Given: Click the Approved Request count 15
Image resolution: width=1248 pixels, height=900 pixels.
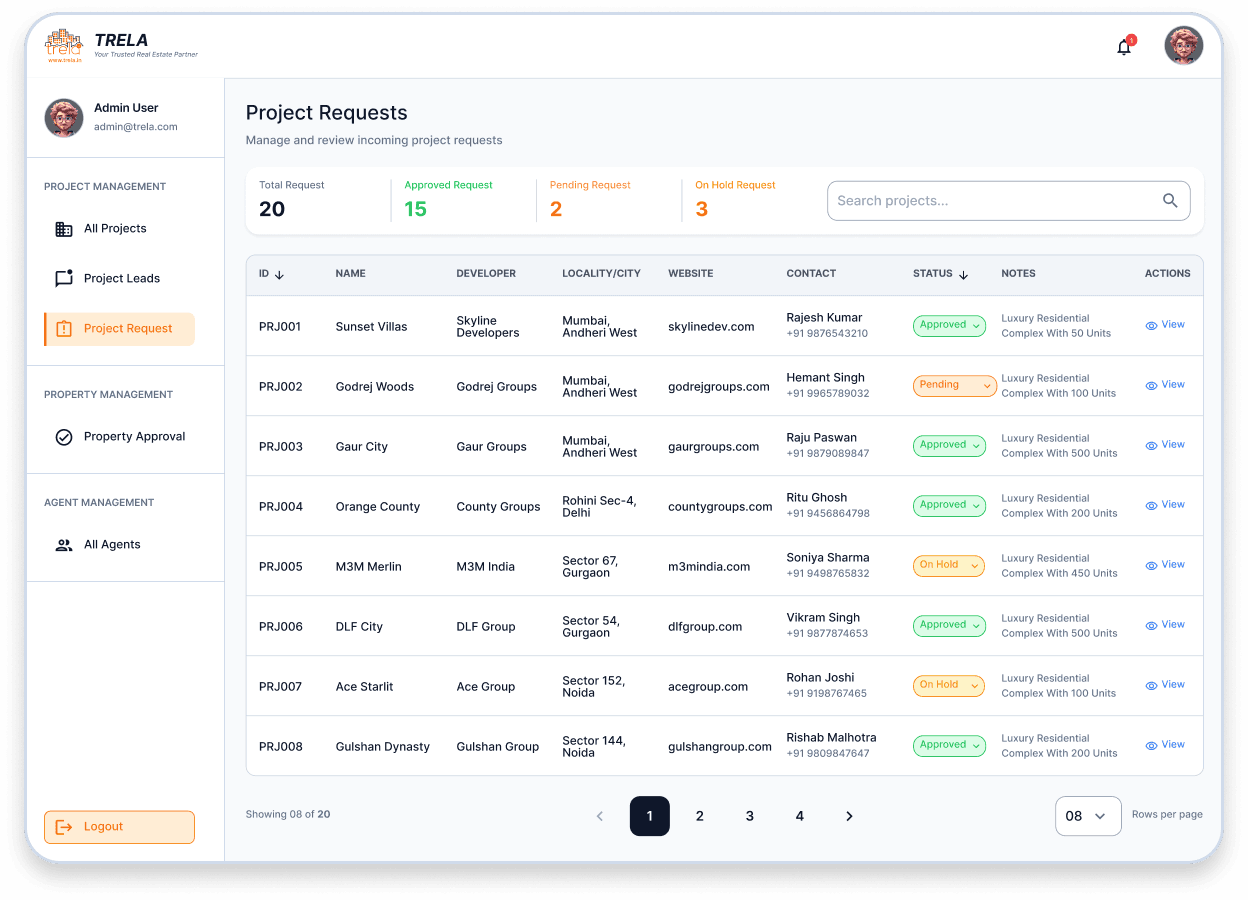Looking at the screenshot, I should pos(416,209).
